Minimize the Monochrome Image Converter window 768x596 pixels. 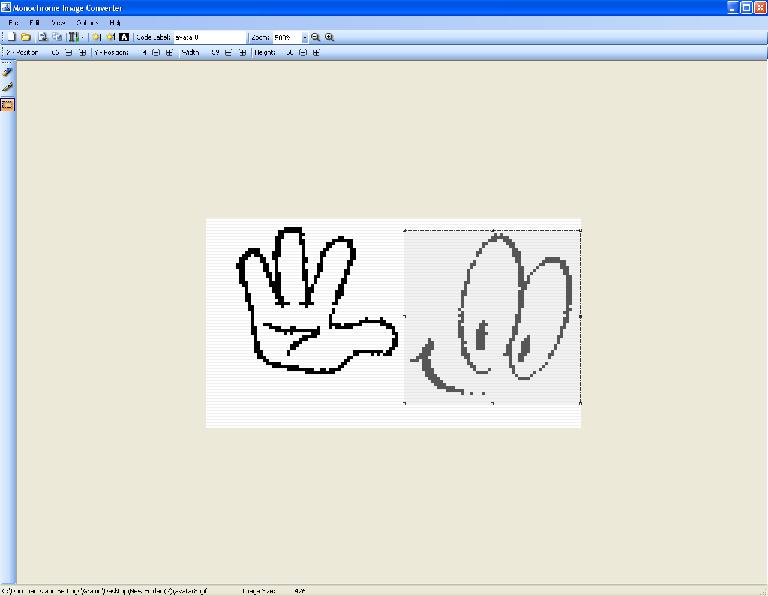(x=733, y=7)
